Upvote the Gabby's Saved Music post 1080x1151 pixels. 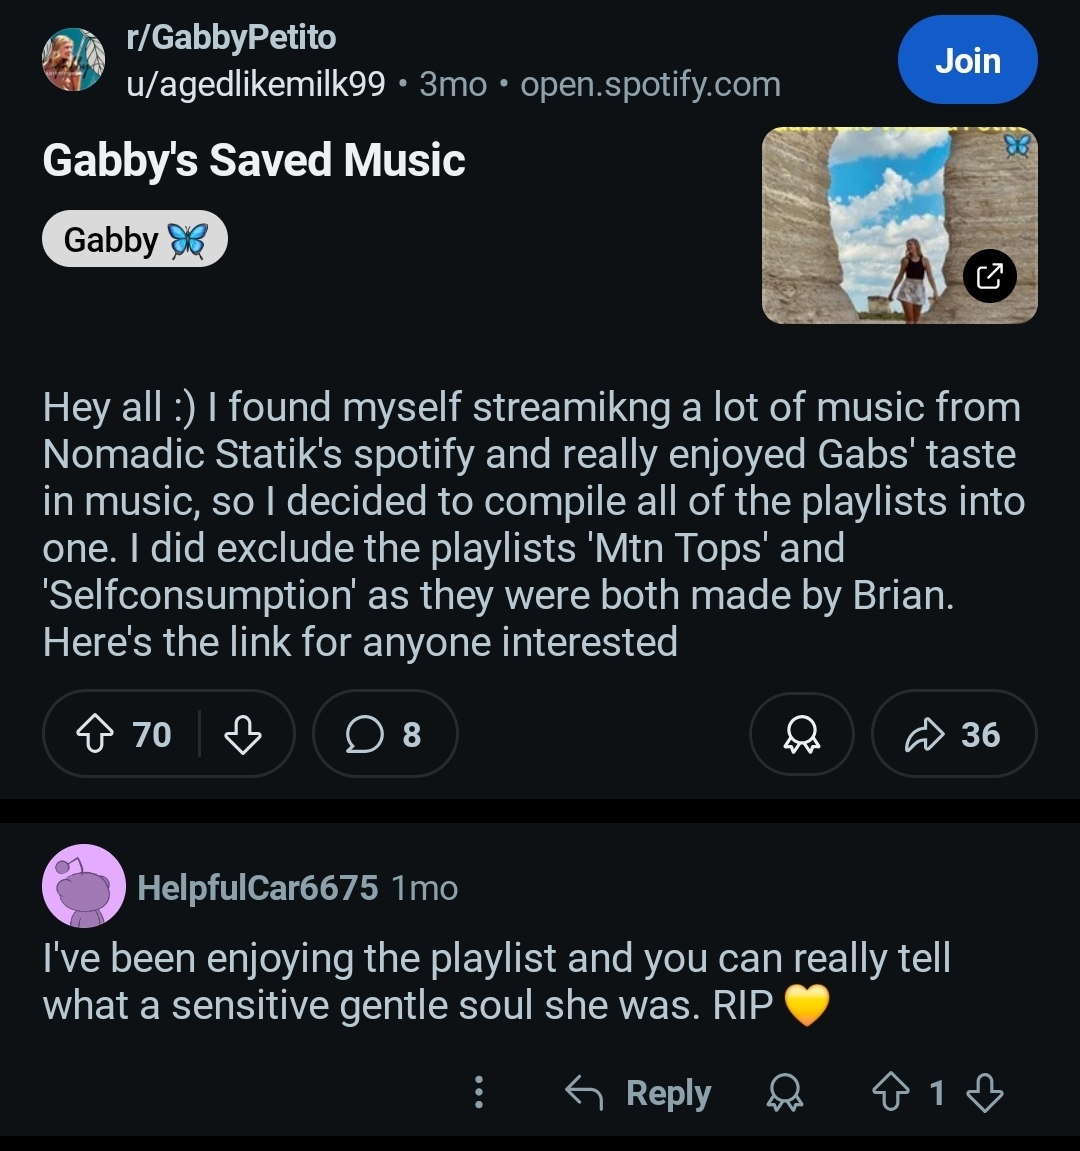click(x=95, y=734)
